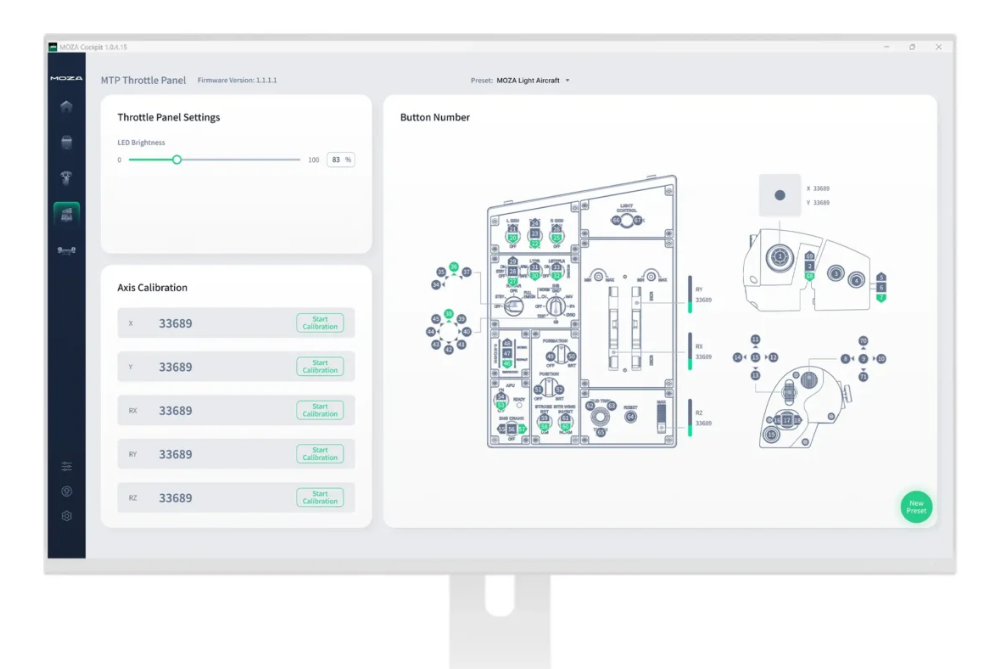Click button 4 on throttle grip

[856, 280]
